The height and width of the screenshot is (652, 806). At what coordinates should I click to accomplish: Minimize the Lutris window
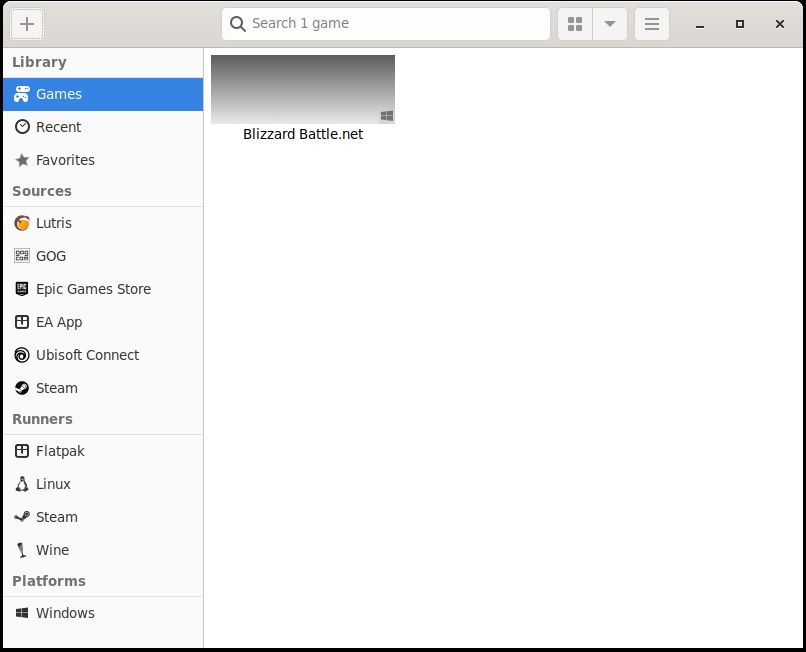tap(700, 24)
